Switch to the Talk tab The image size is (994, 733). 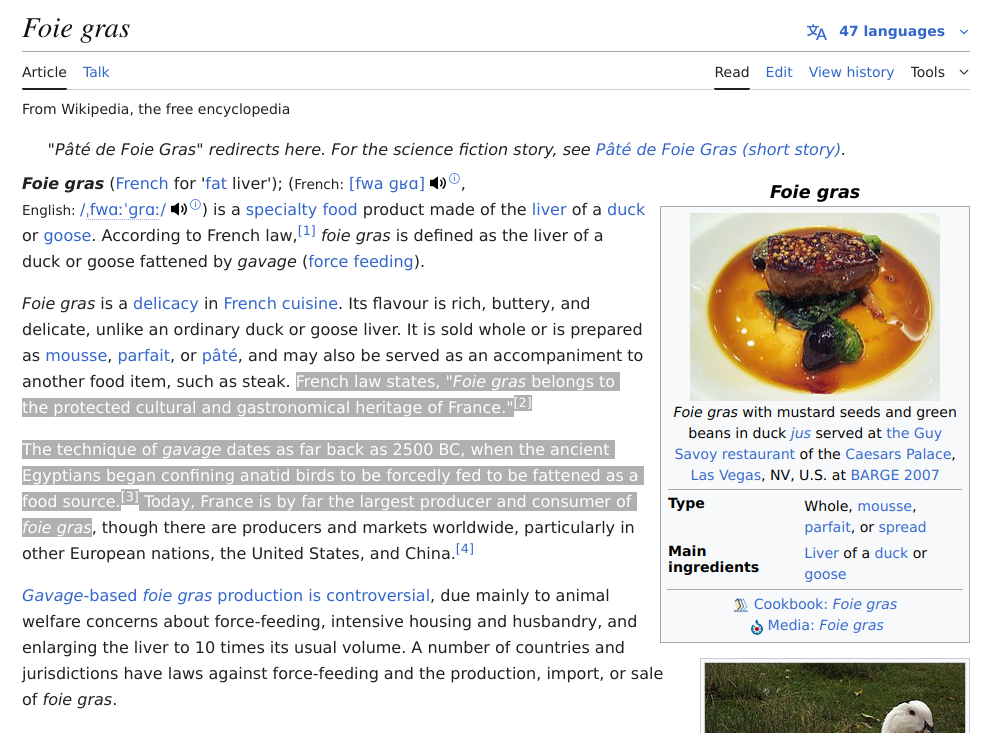coord(96,72)
